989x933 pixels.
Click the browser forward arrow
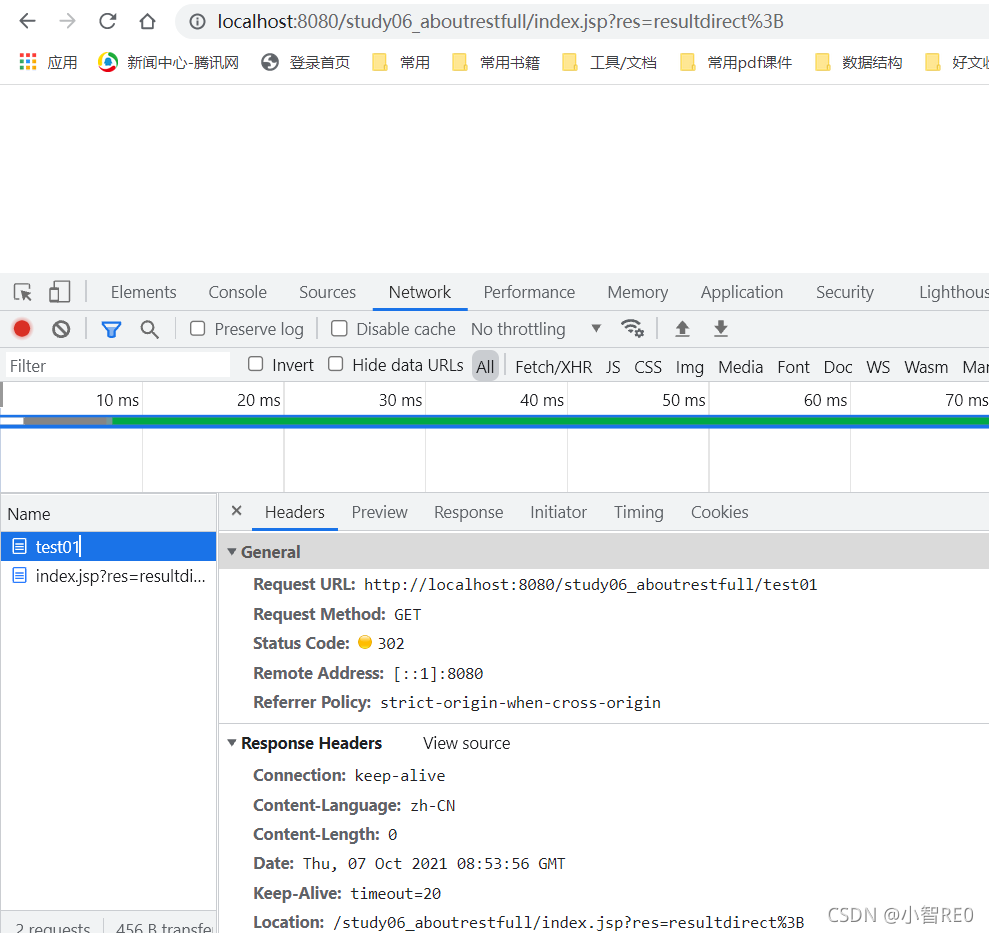pos(67,21)
